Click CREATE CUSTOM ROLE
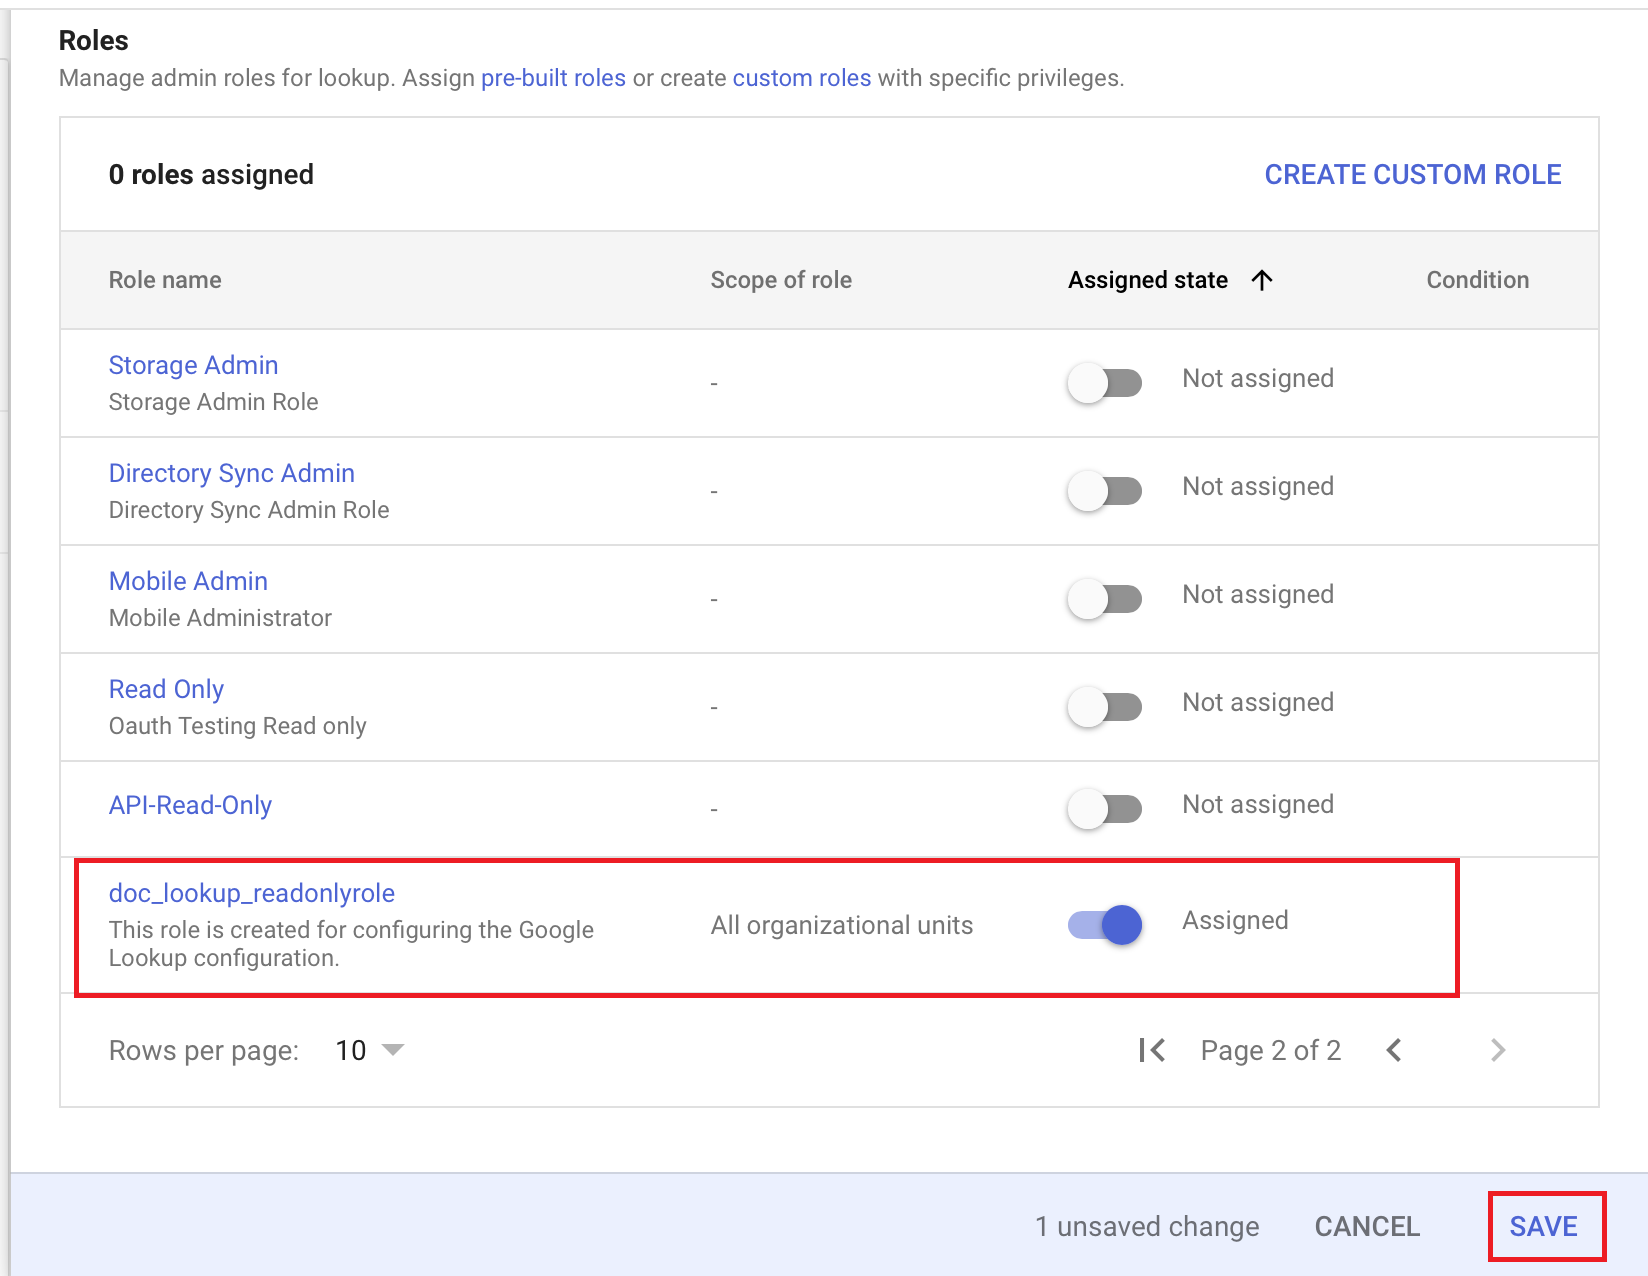 pos(1412,174)
